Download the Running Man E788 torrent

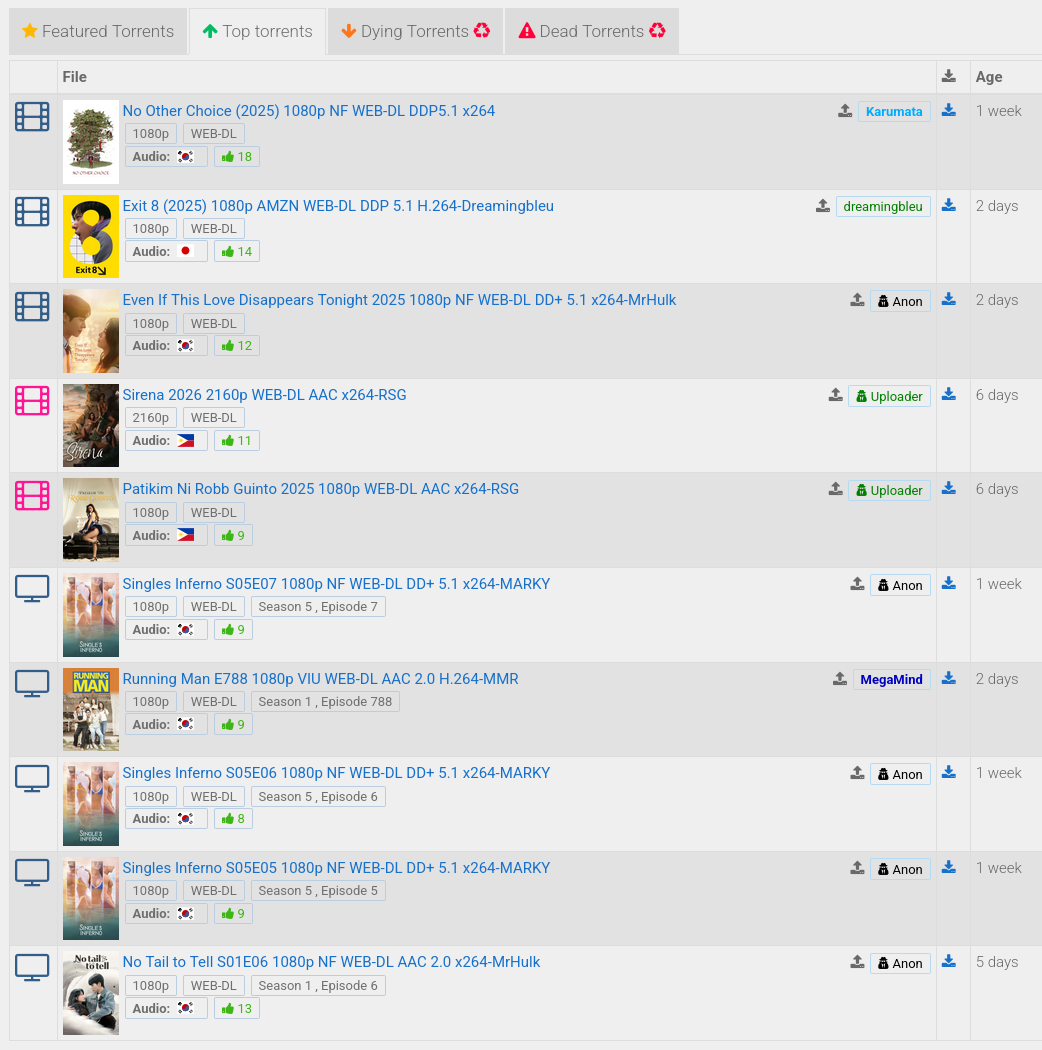[x=949, y=678]
